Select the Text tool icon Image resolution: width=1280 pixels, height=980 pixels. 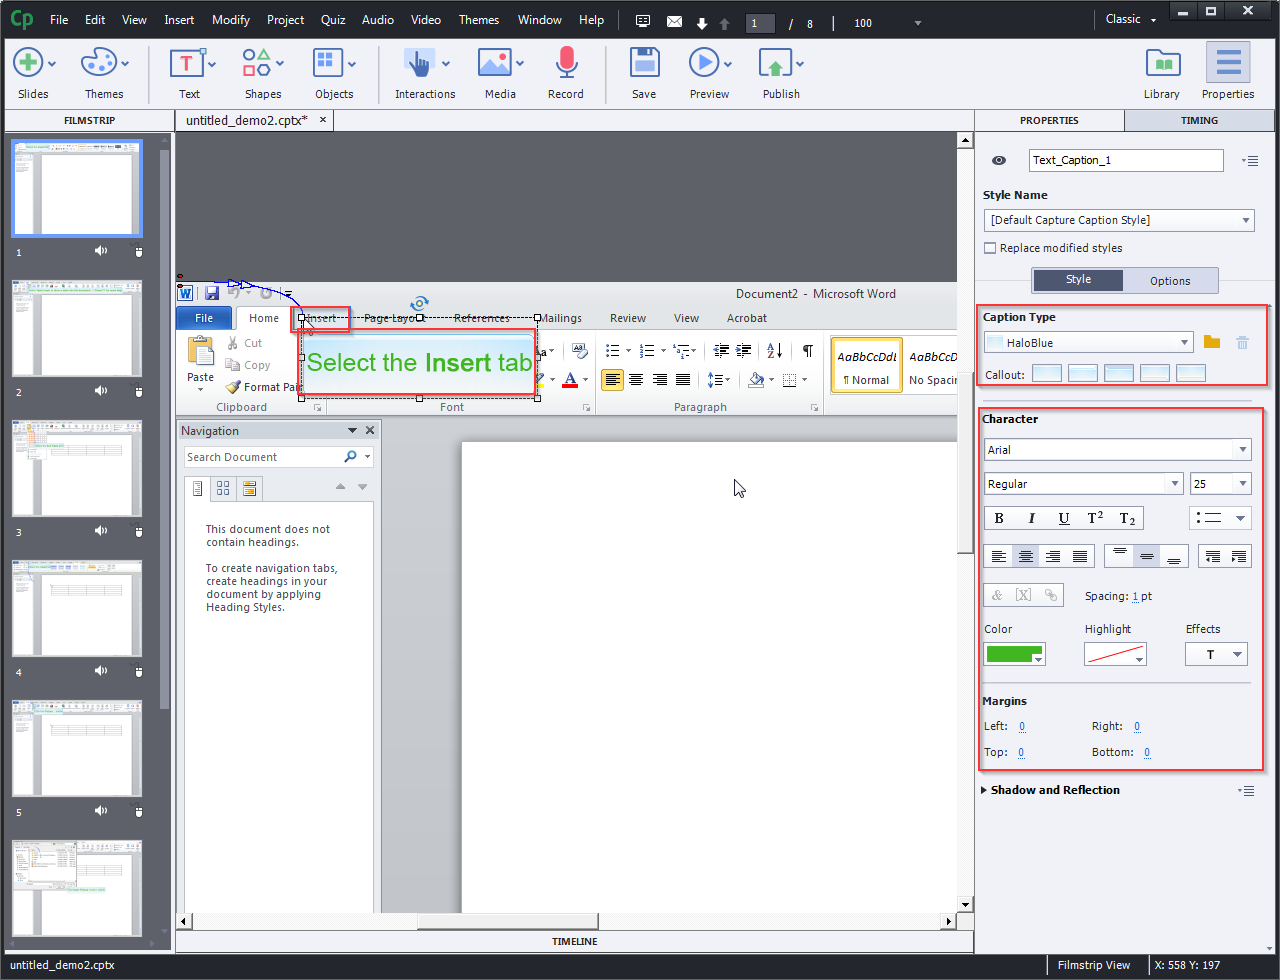point(186,63)
